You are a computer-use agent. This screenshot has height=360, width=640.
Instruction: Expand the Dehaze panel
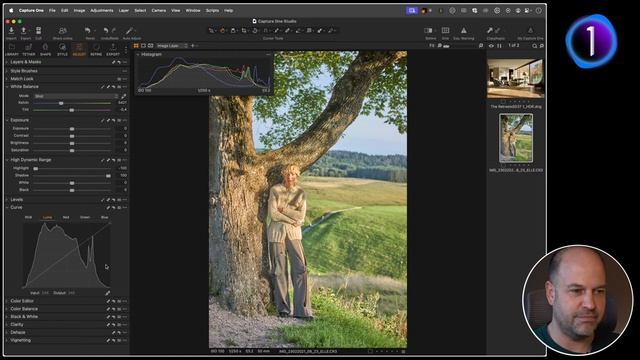pos(7,332)
